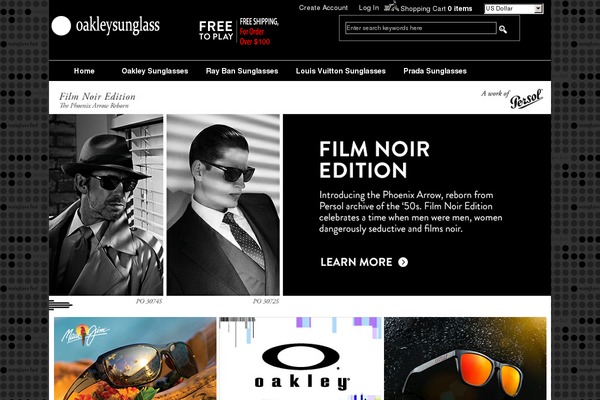
Task: Go to Home menu item
Action: coord(84,71)
